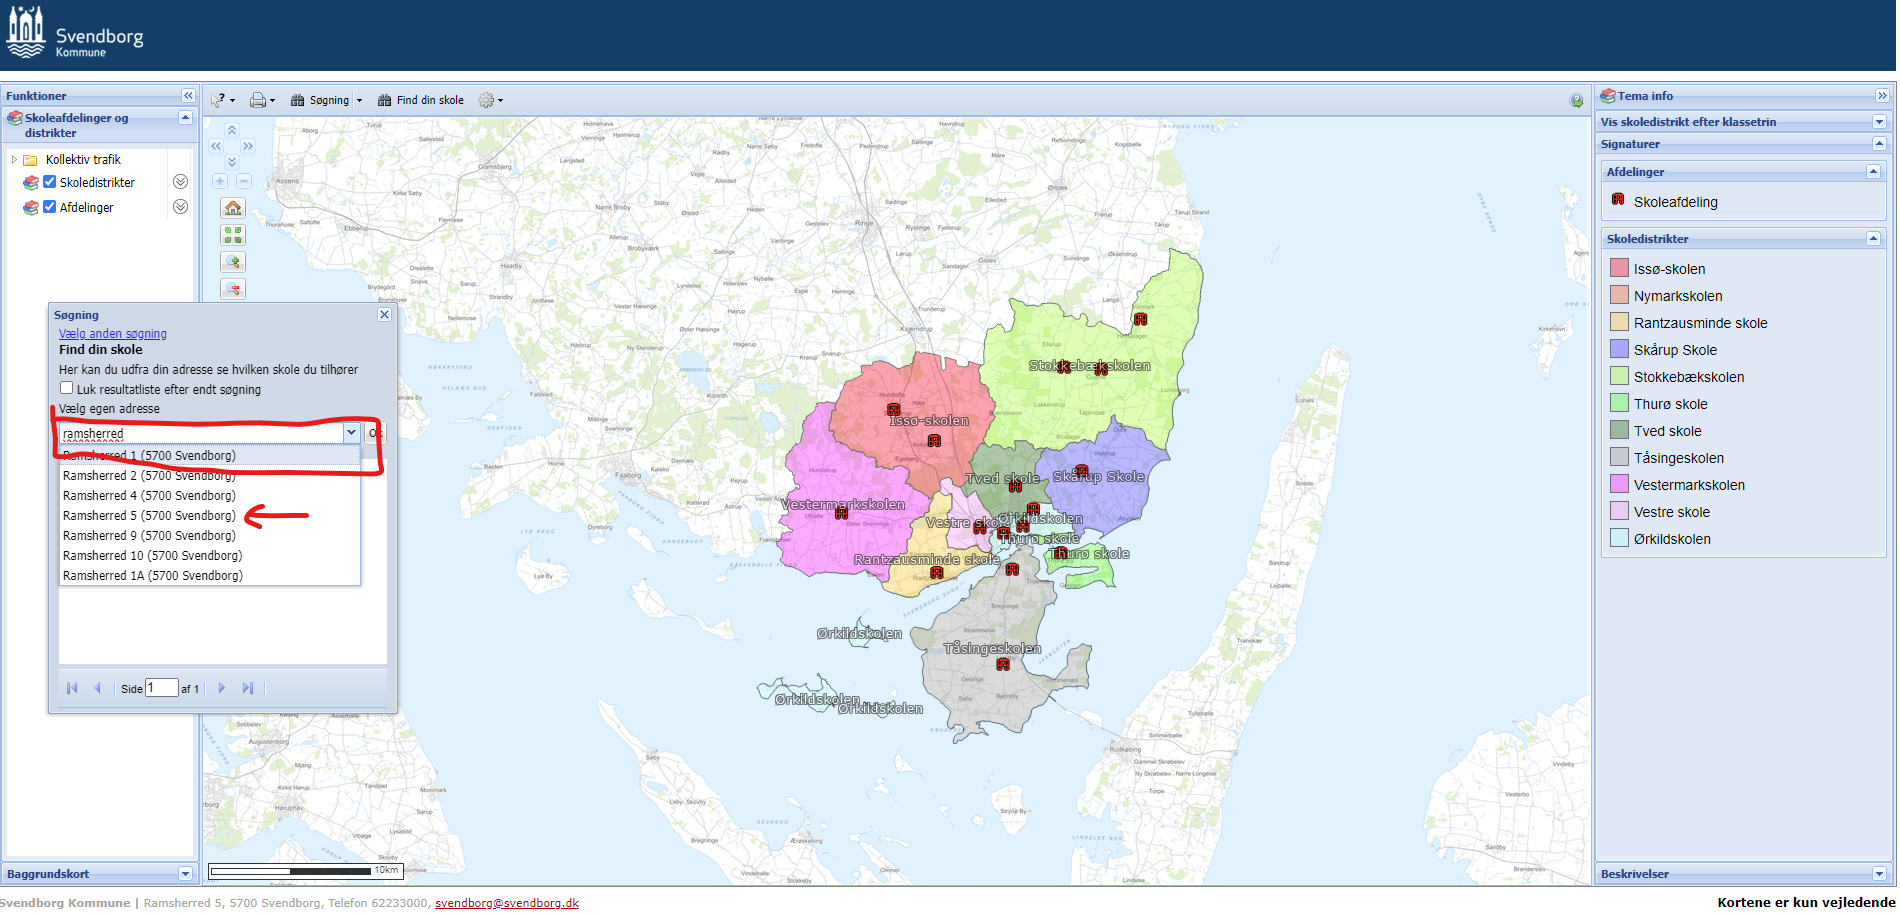The width and height of the screenshot is (1900, 914).
Task: Open the 'Vælg anden søgning' link
Action: (112, 333)
